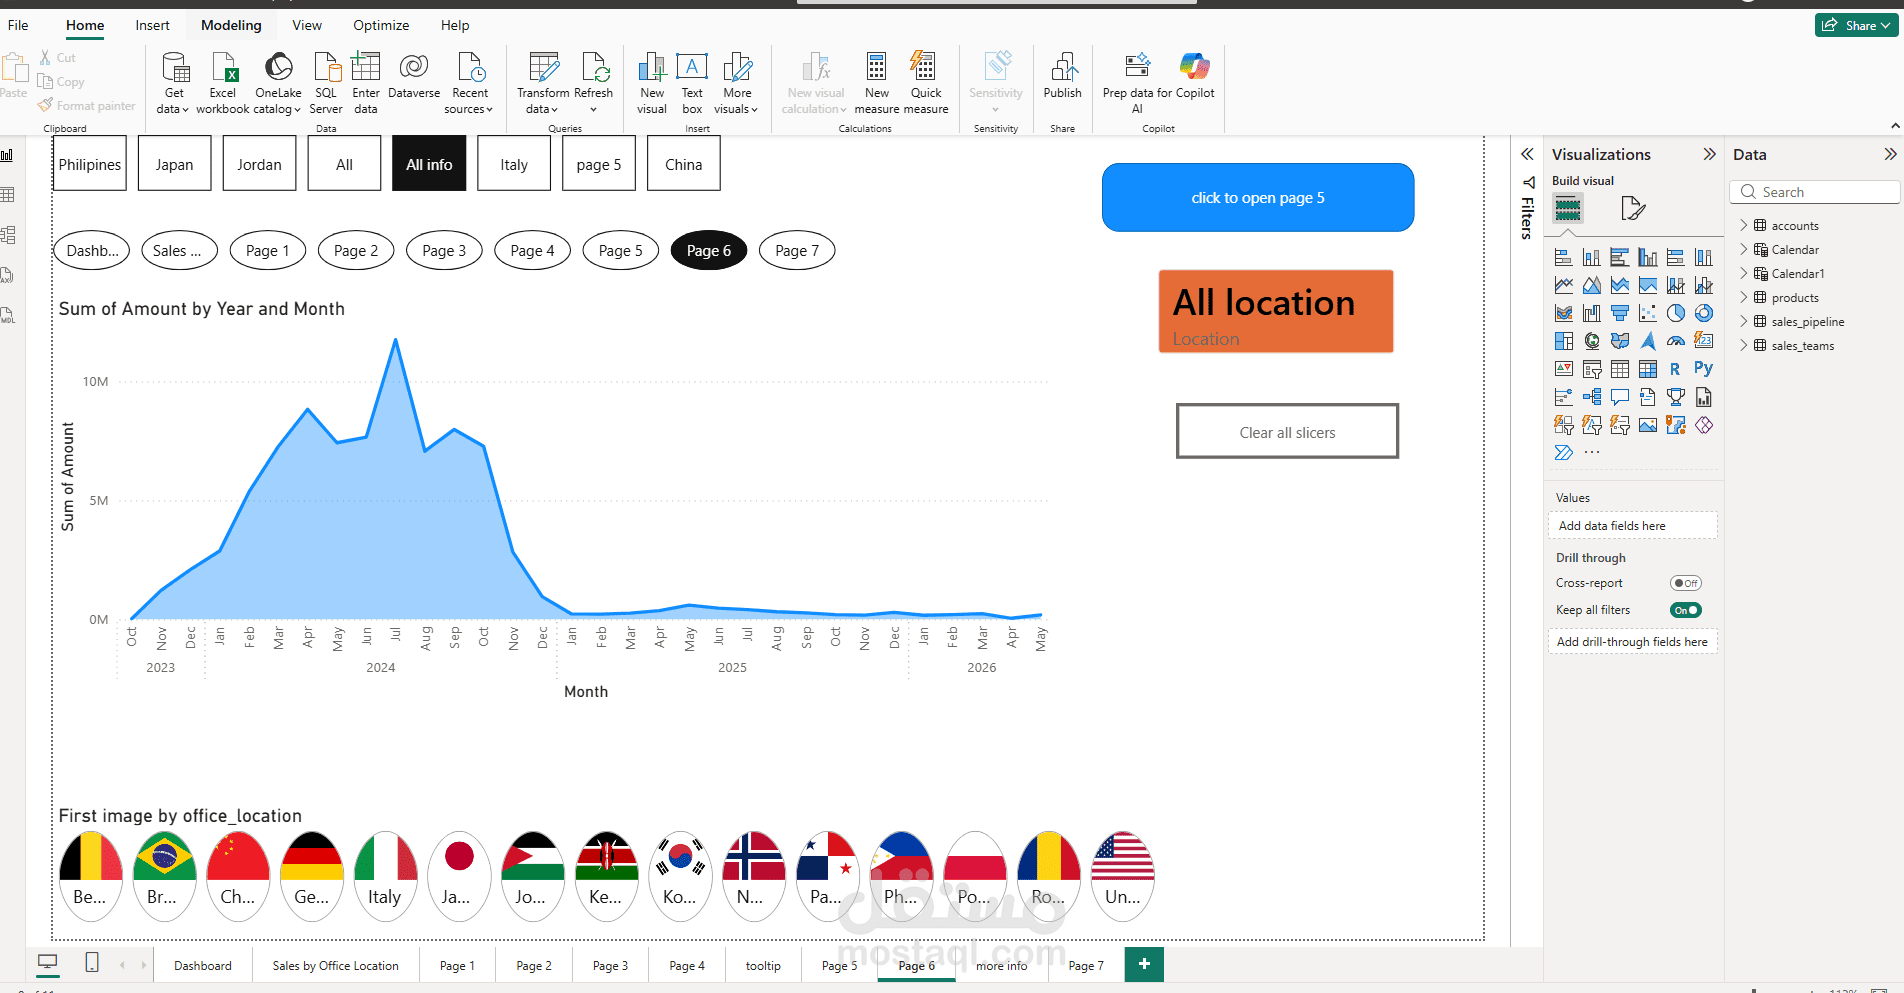The height and width of the screenshot is (993, 1904).
Task: Select the Pie chart visual icon
Action: (1676, 313)
